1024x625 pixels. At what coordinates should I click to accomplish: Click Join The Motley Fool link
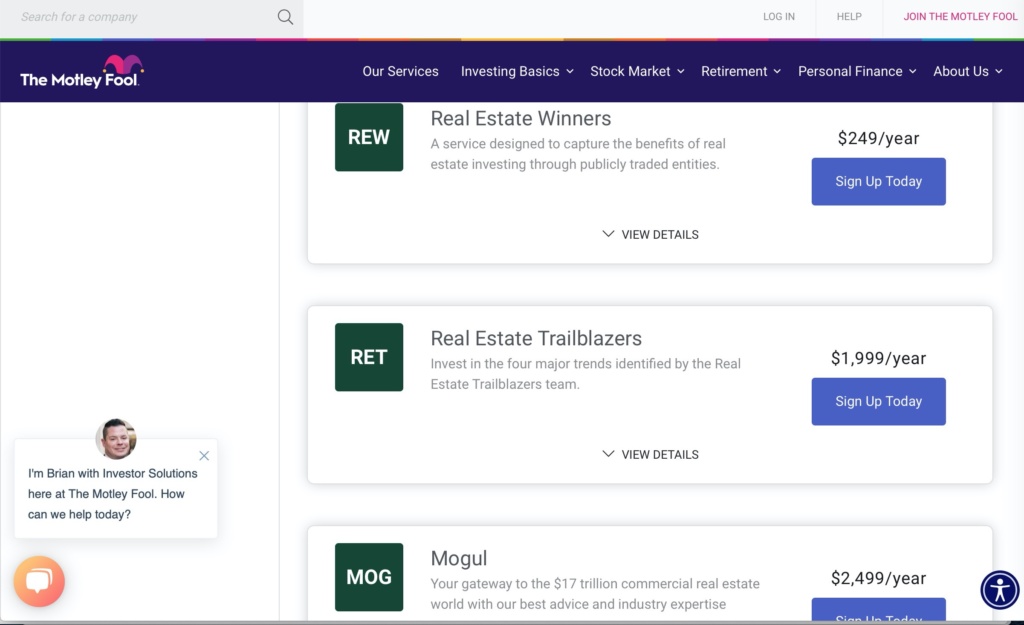960,17
